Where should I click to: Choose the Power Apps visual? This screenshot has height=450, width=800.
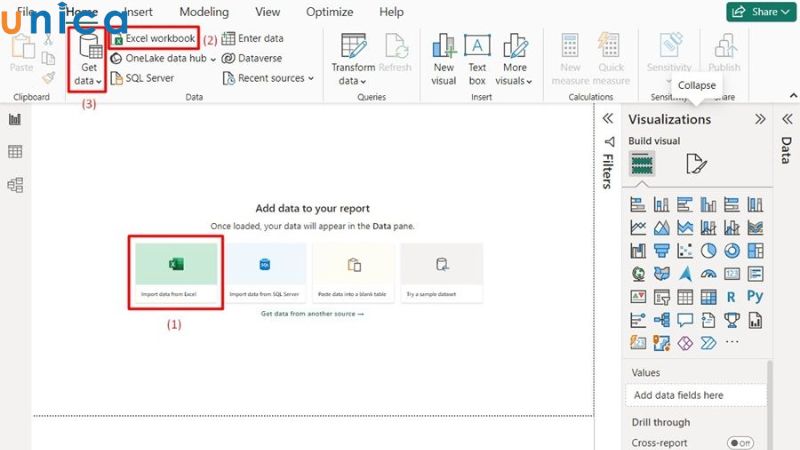(x=685, y=343)
